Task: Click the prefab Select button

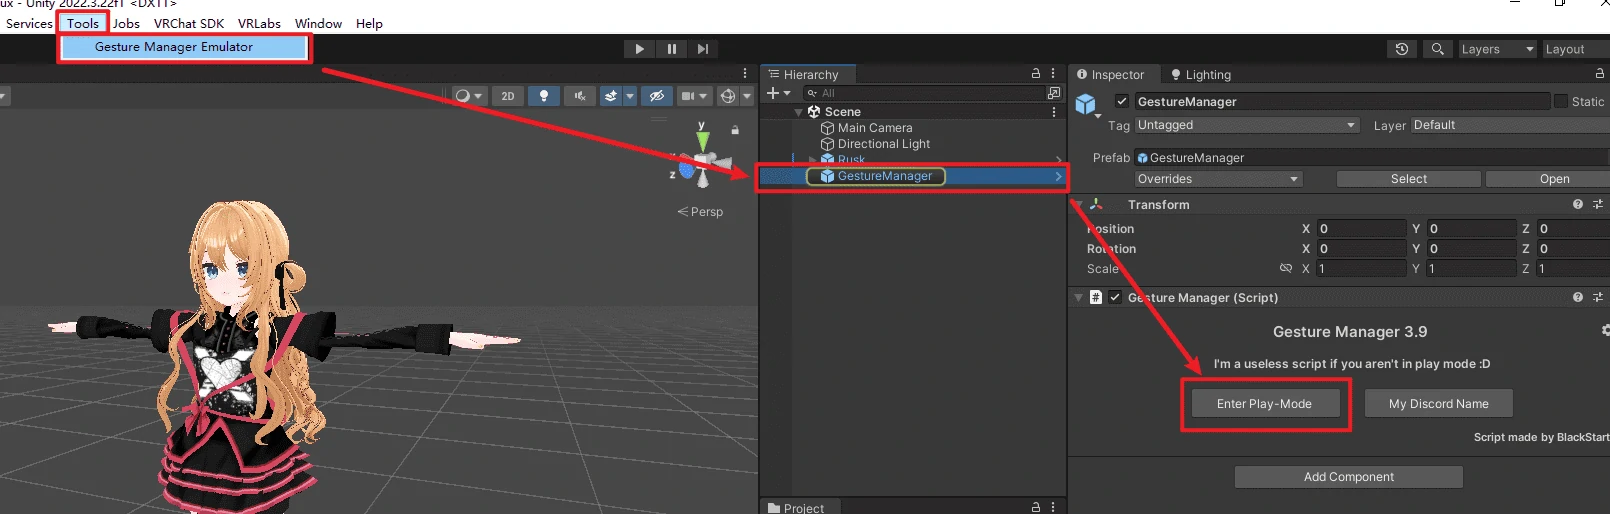Action: pyautogui.click(x=1409, y=179)
